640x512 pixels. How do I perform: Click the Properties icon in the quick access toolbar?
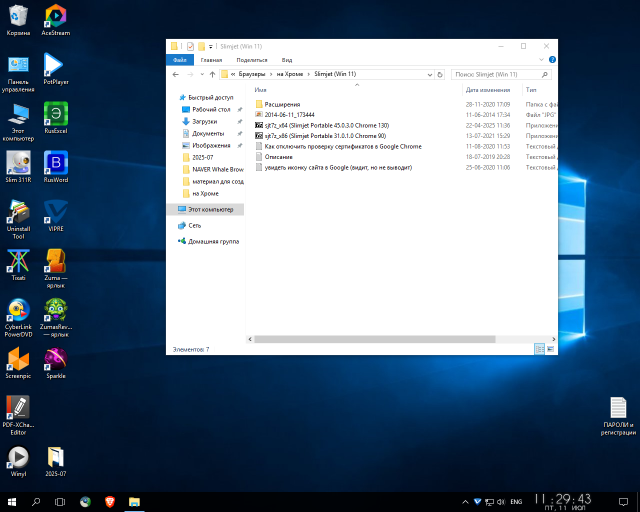190,47
